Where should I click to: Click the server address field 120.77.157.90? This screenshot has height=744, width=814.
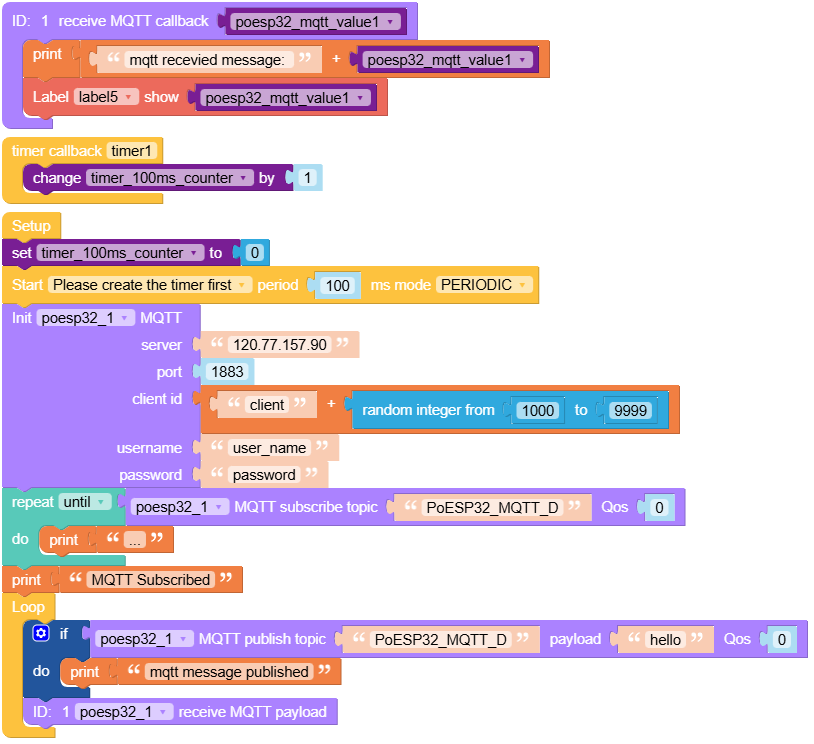click(279, 345)
